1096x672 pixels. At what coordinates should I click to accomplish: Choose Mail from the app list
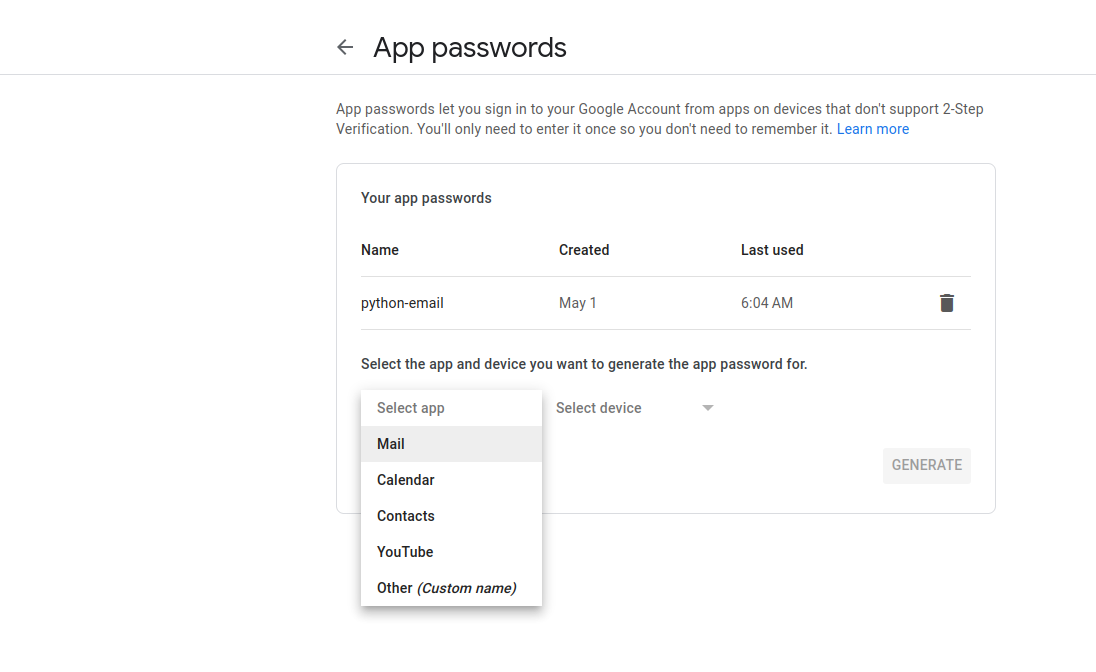click(x=451, y=444)
